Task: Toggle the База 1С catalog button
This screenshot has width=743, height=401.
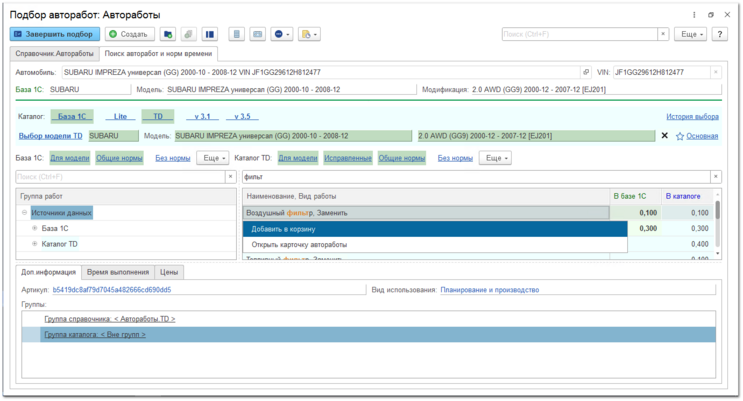Action: coord(72,116)
